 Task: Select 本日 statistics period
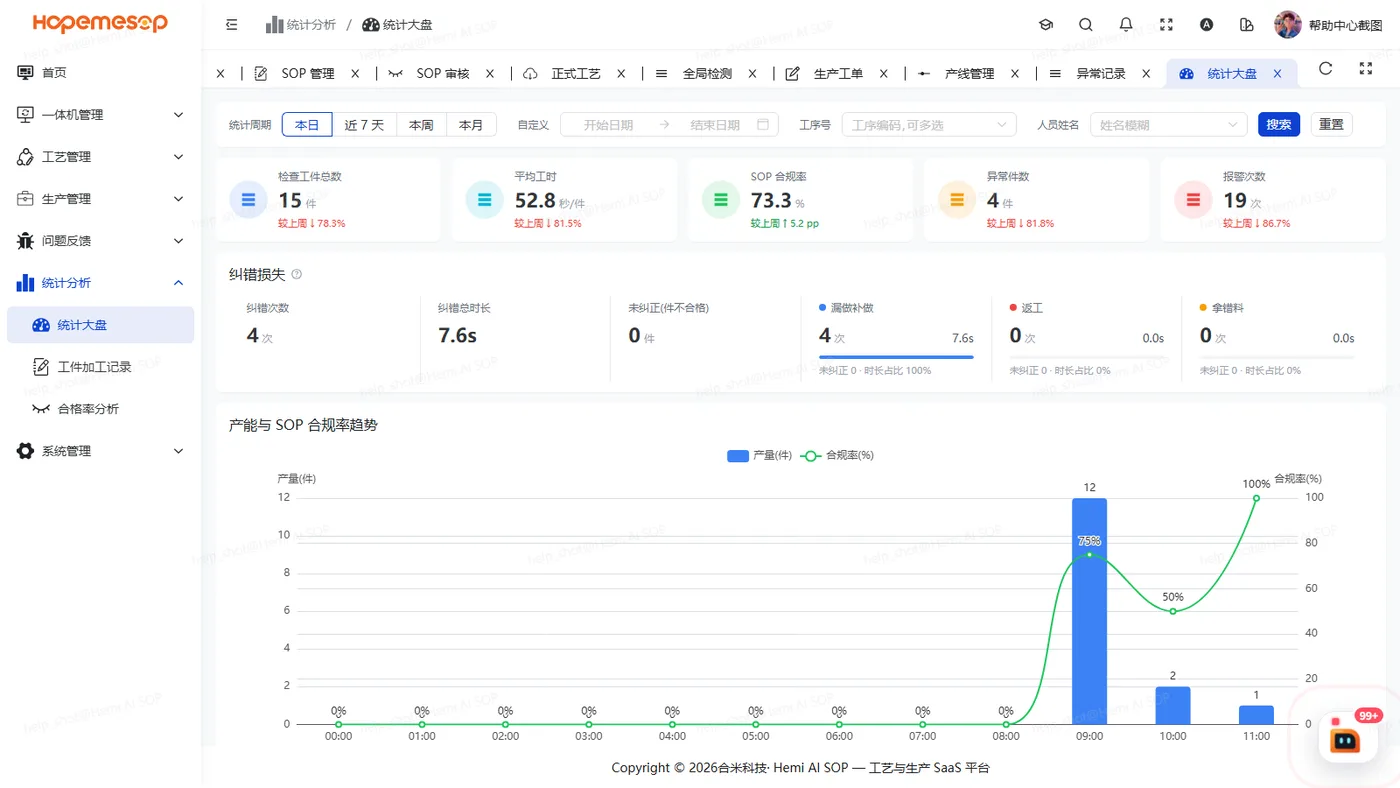pyautogui.click(x=307, y=125)
